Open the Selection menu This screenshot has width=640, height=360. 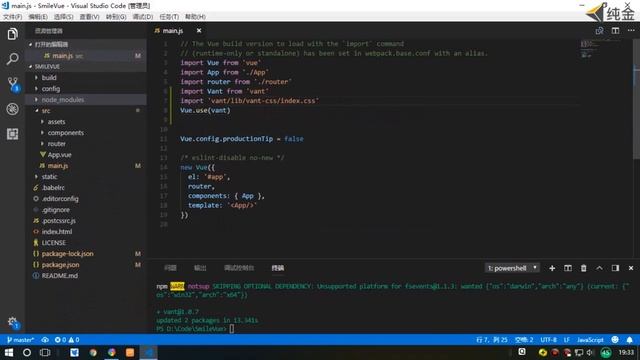tap(64, 17)
